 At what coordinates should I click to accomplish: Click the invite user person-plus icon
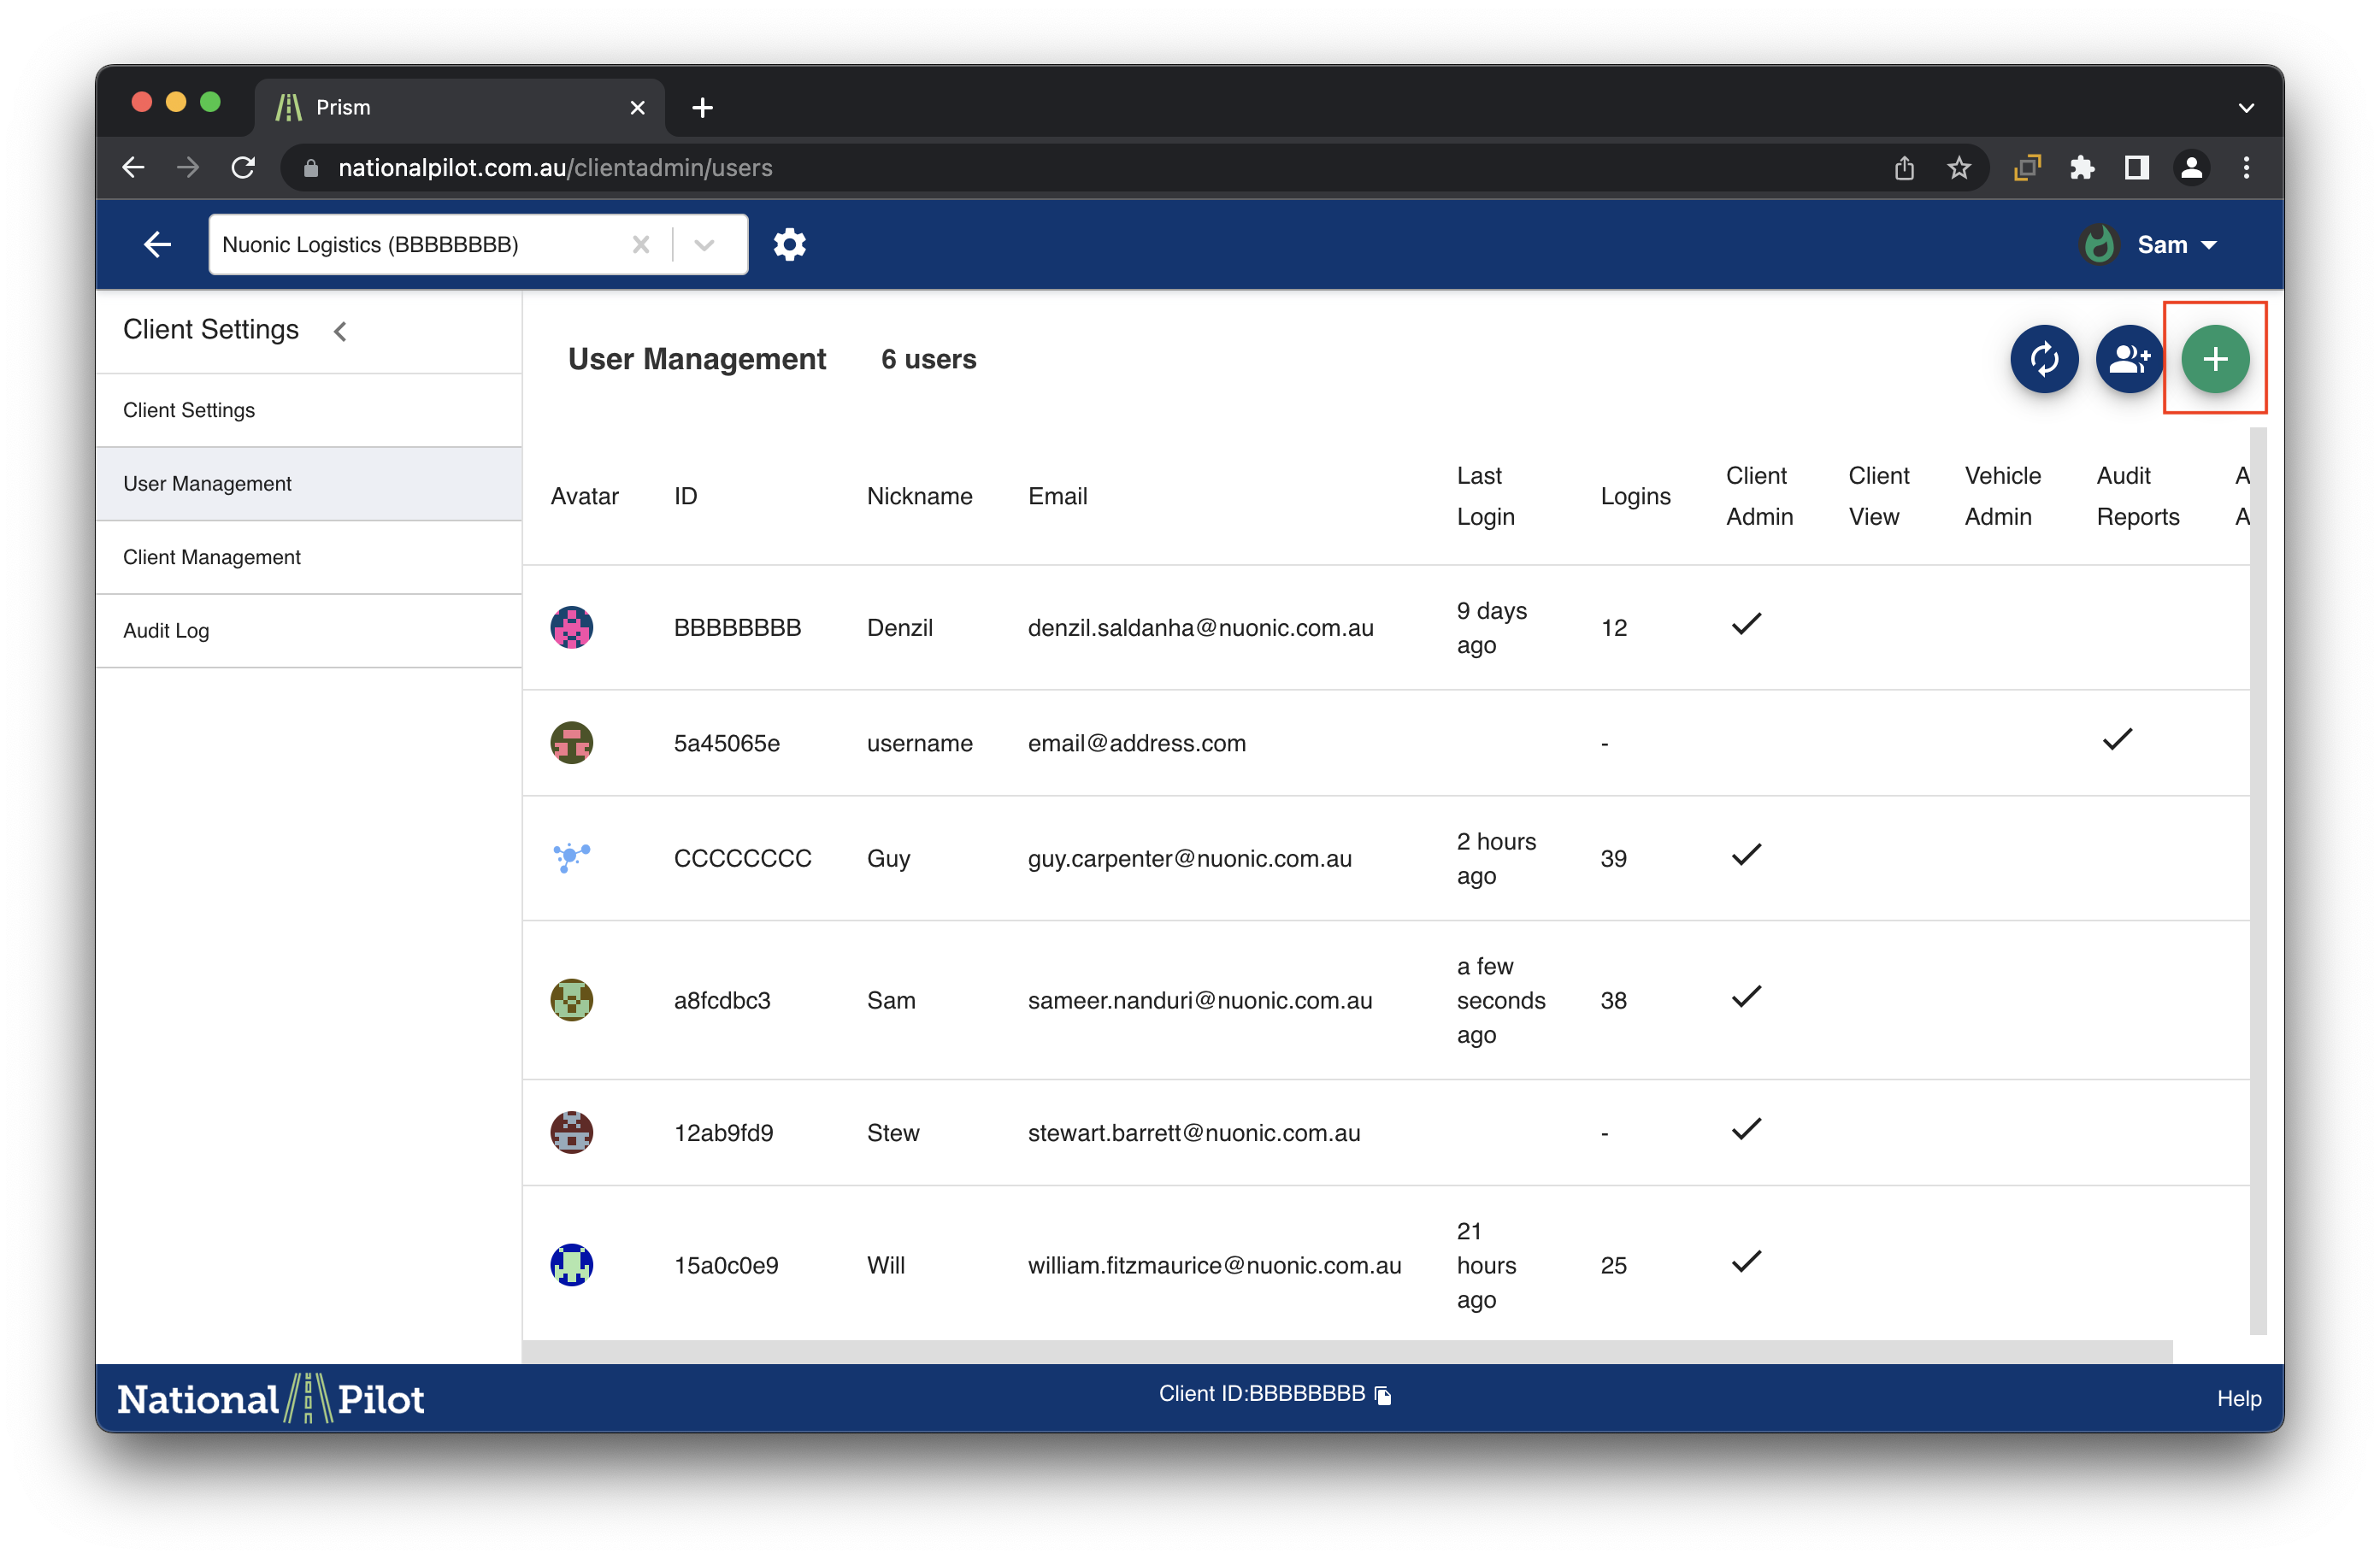(2129, 359)
